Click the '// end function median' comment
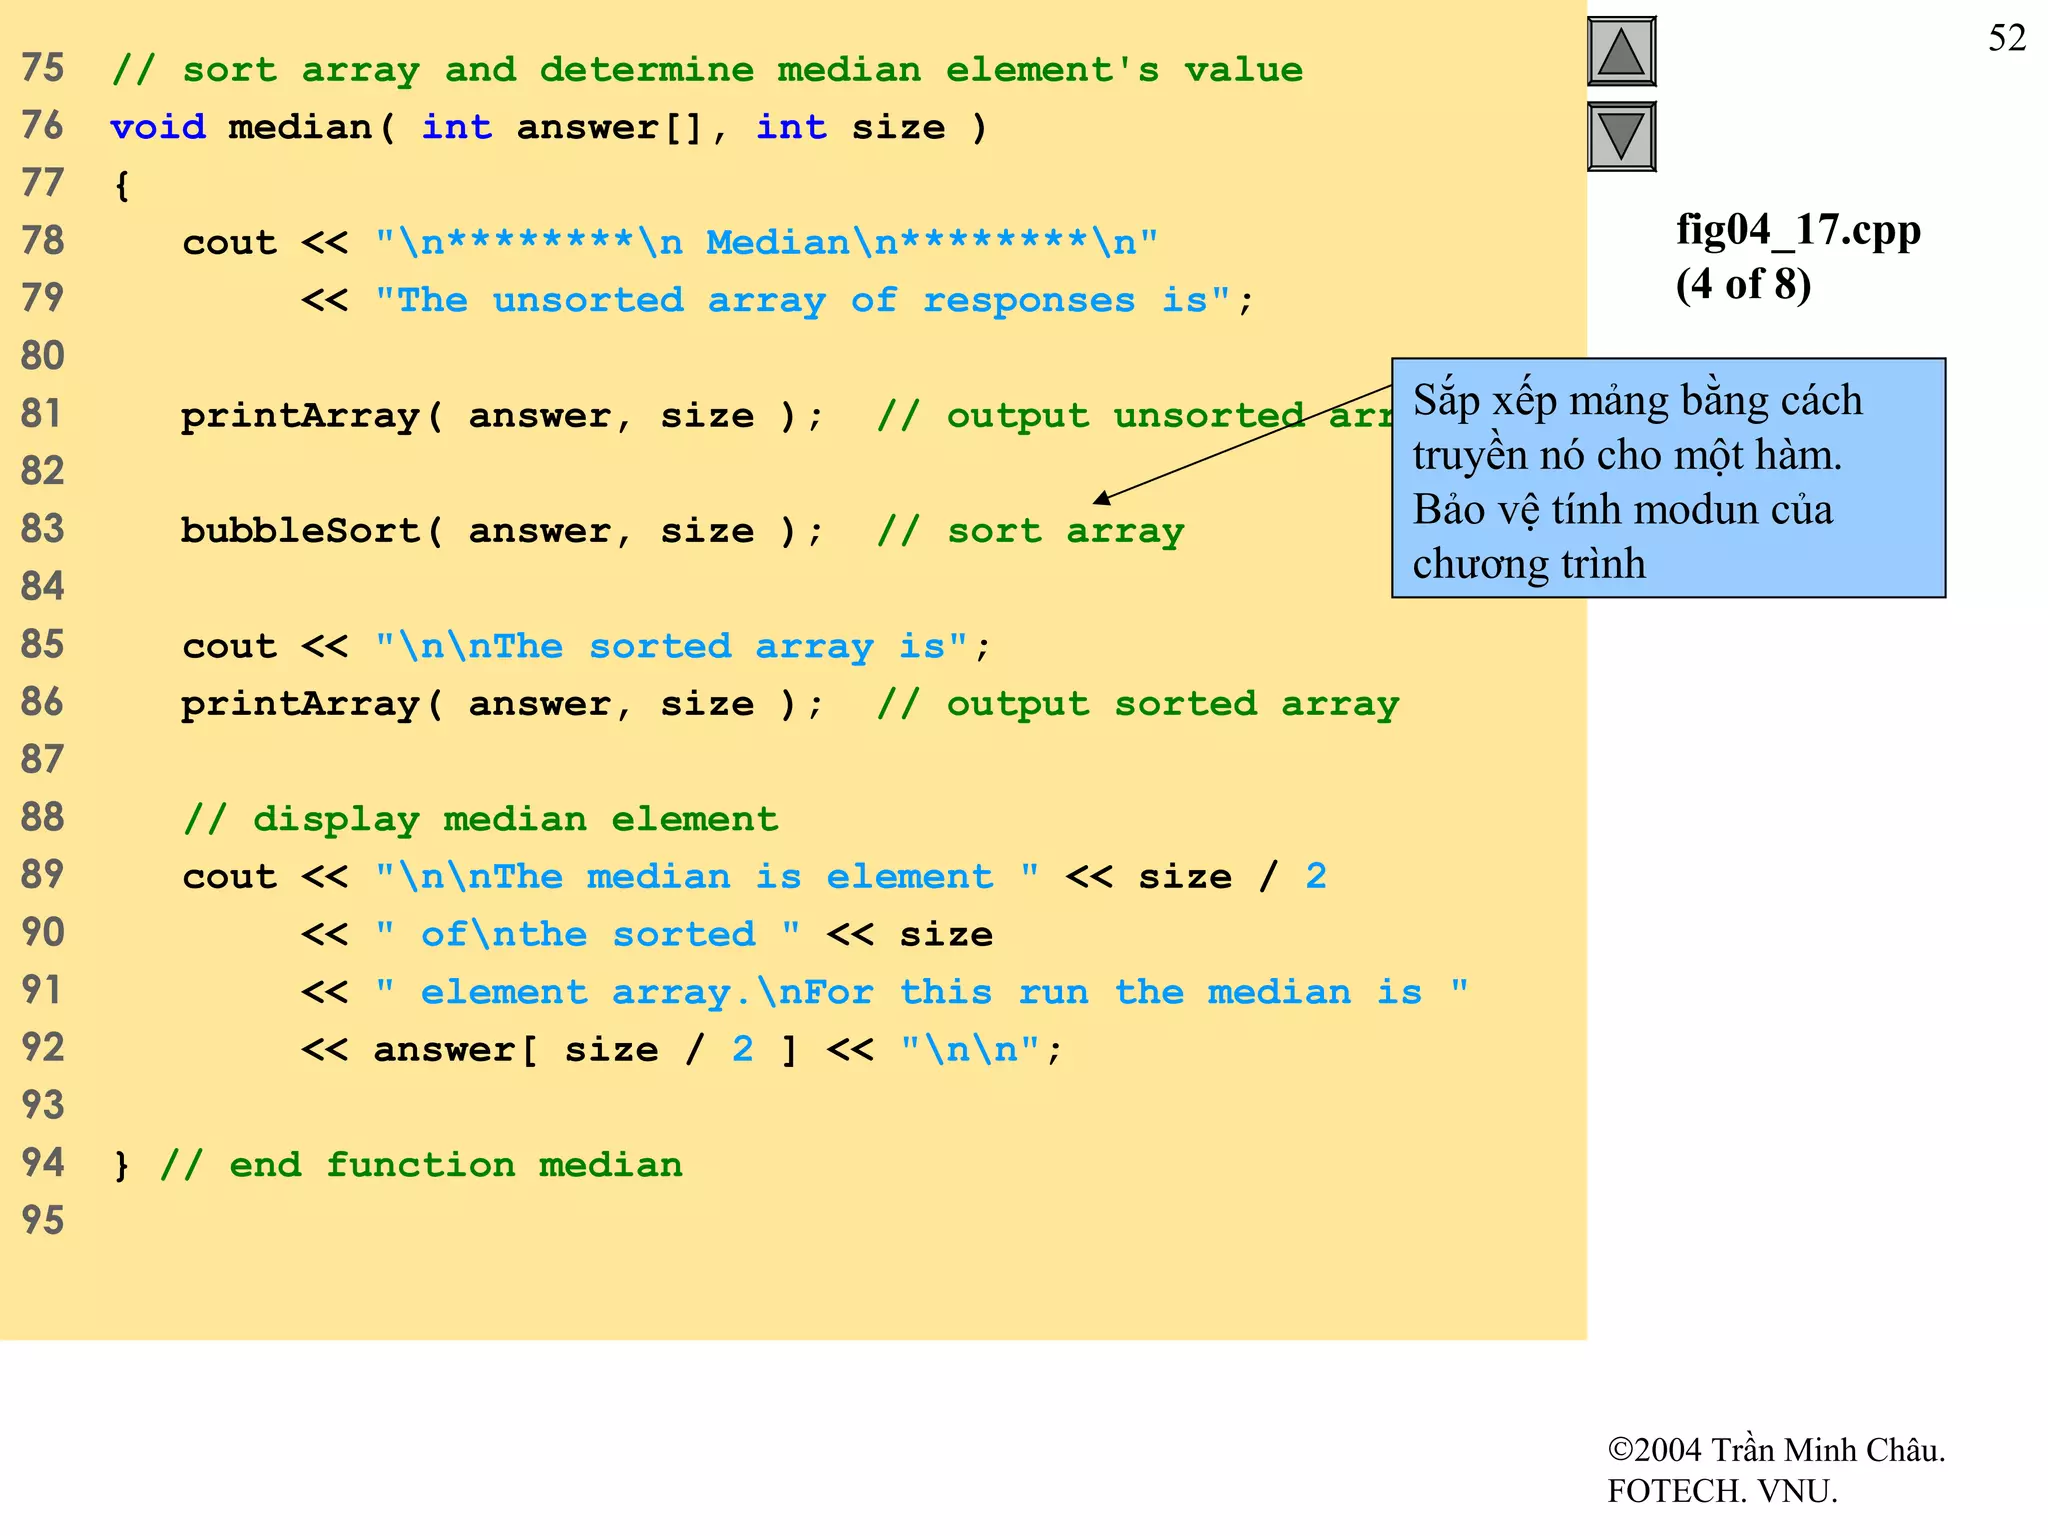 421,1165
